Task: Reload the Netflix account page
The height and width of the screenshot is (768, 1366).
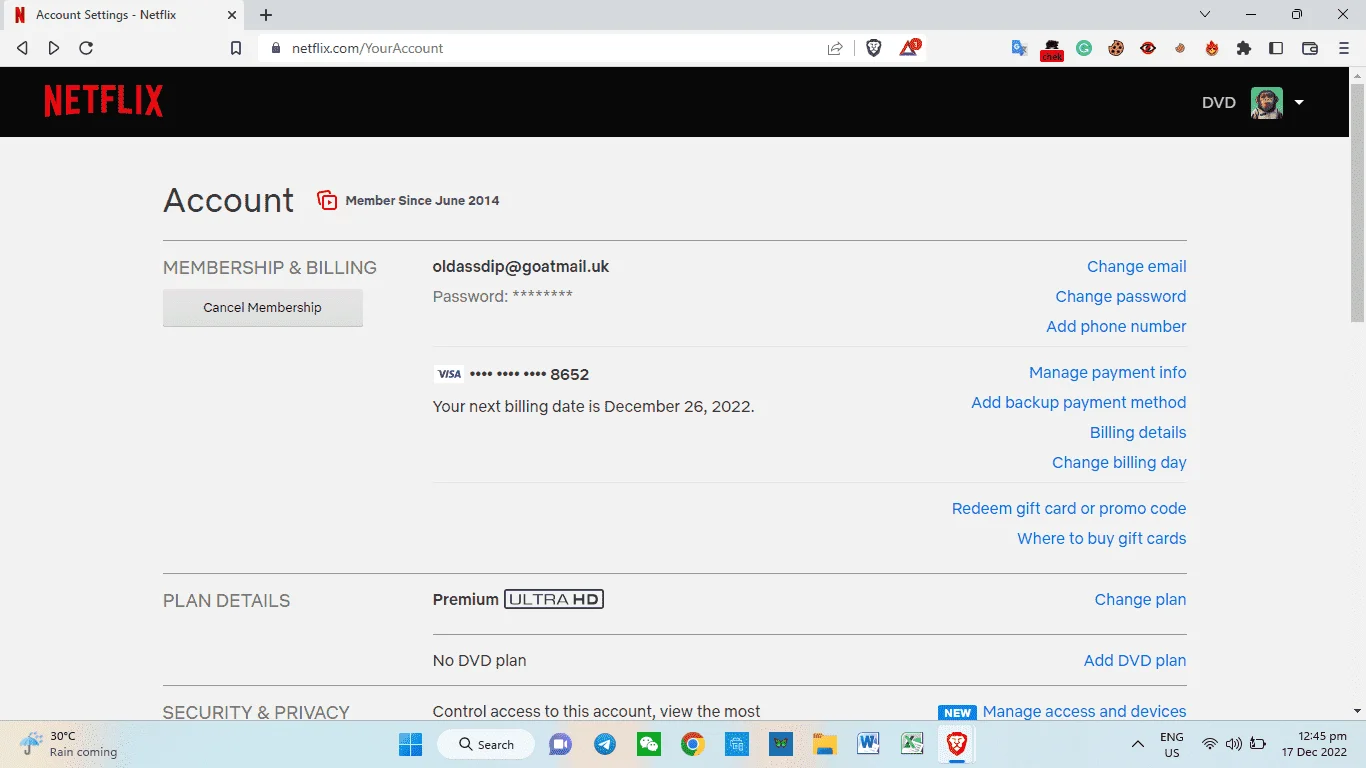Action: pos(86,48)
